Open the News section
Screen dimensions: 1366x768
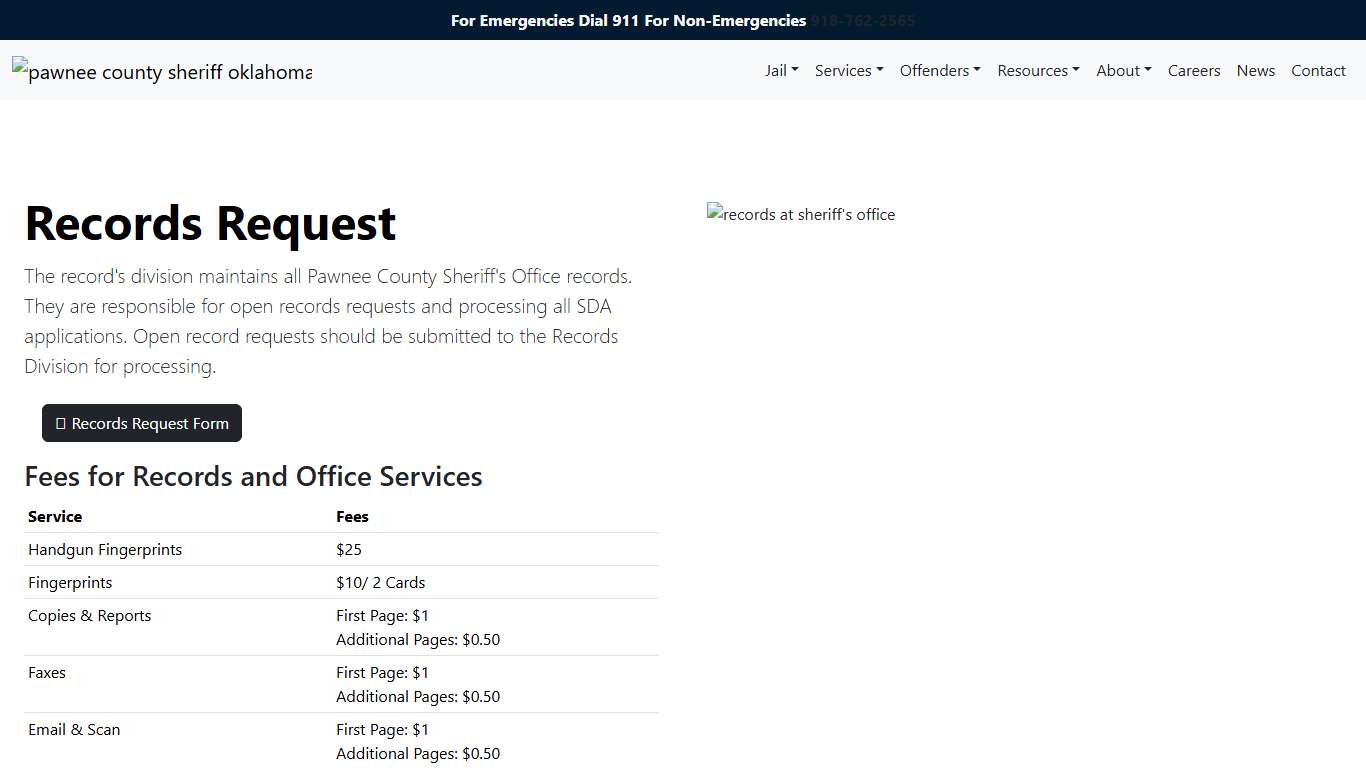point(1256,70)
